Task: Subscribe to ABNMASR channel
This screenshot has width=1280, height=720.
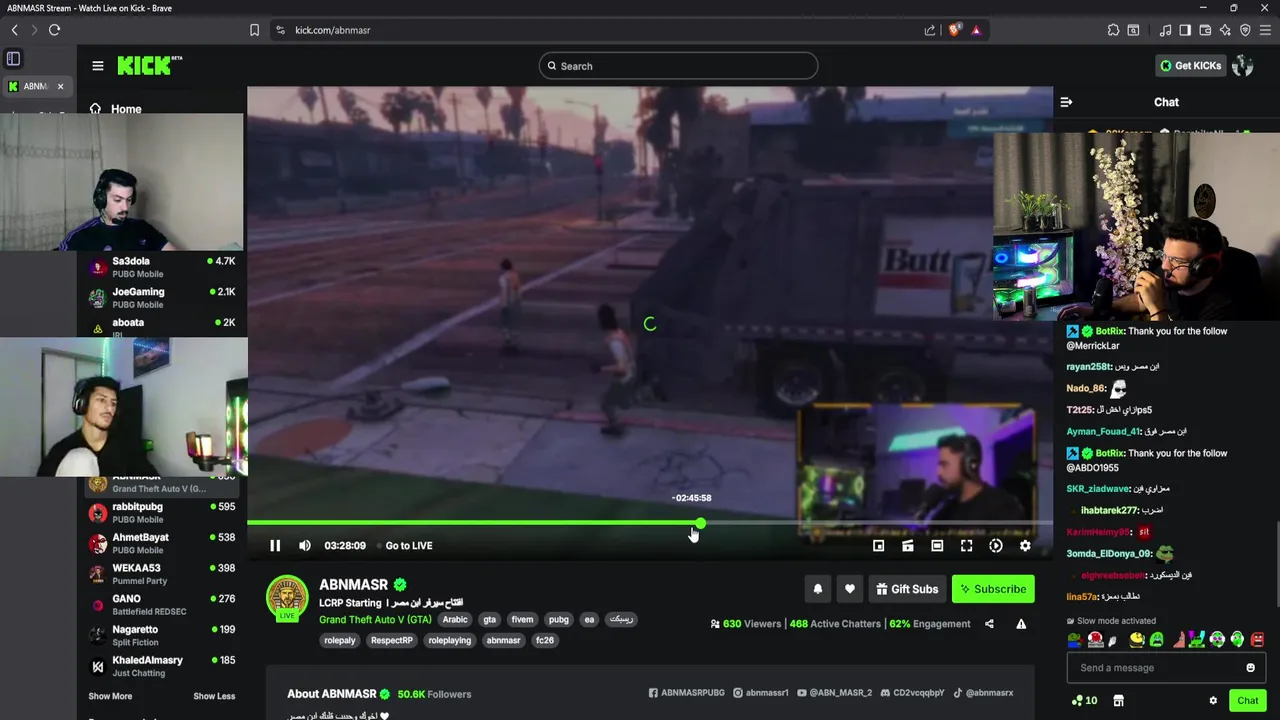Action: click(x=993, y=589)
